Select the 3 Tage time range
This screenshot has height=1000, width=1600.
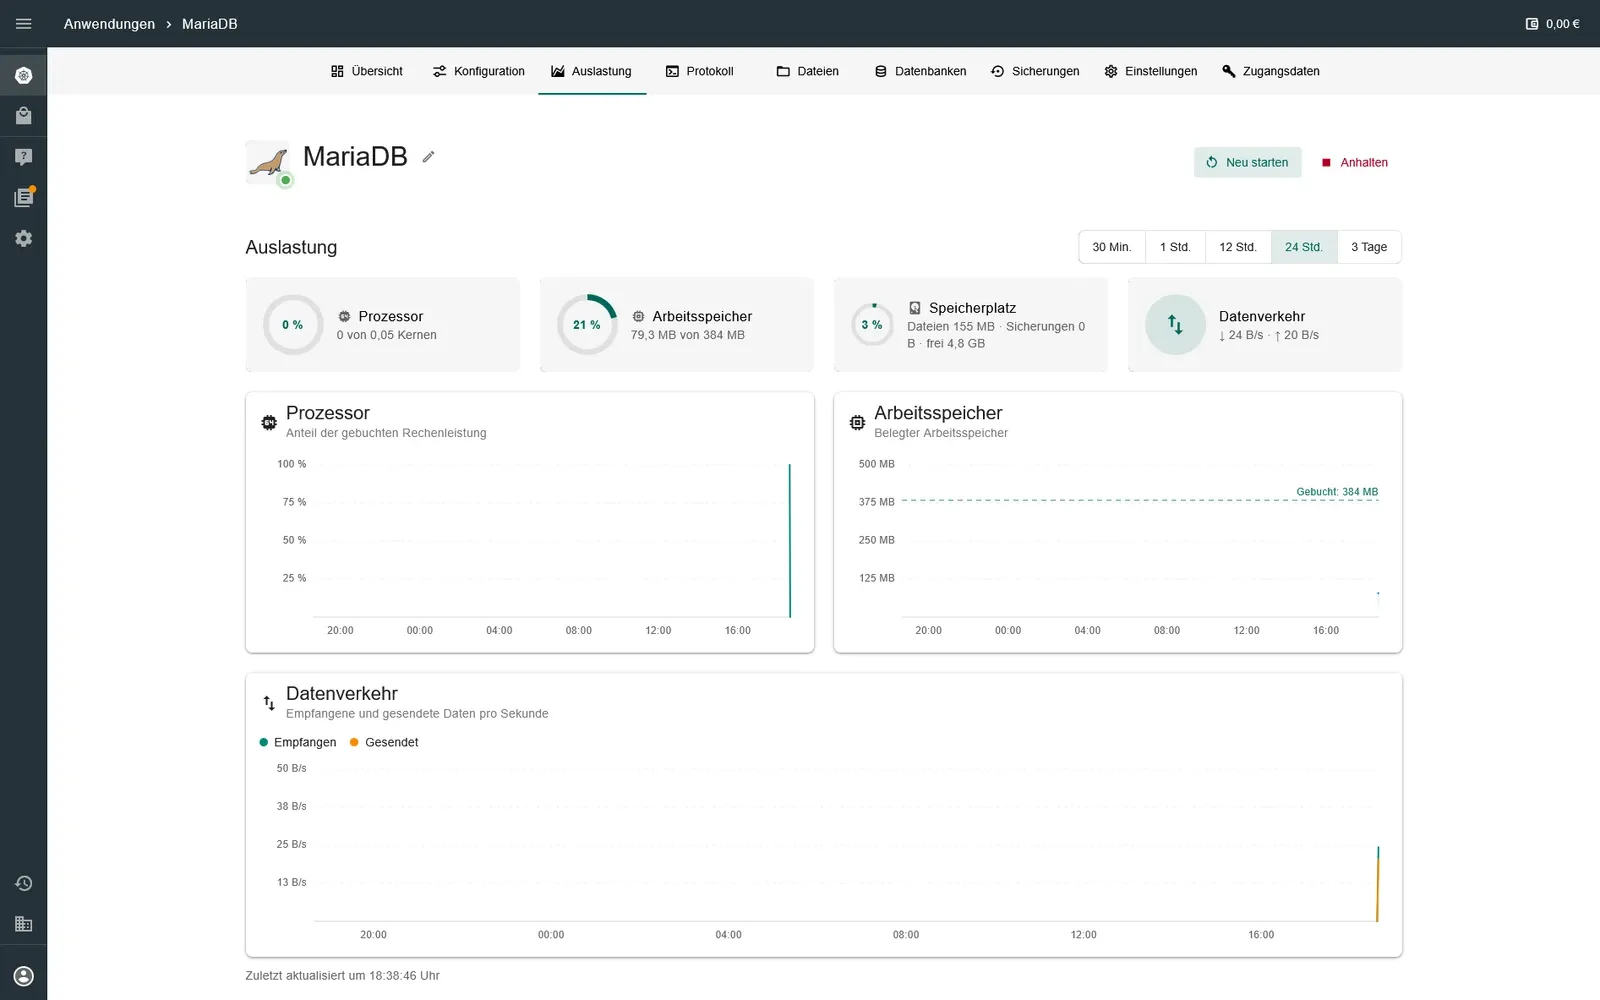click(1369, 247)
